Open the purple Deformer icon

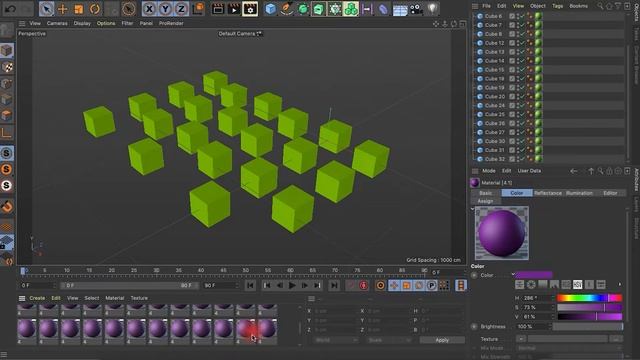tap(383, 9)
